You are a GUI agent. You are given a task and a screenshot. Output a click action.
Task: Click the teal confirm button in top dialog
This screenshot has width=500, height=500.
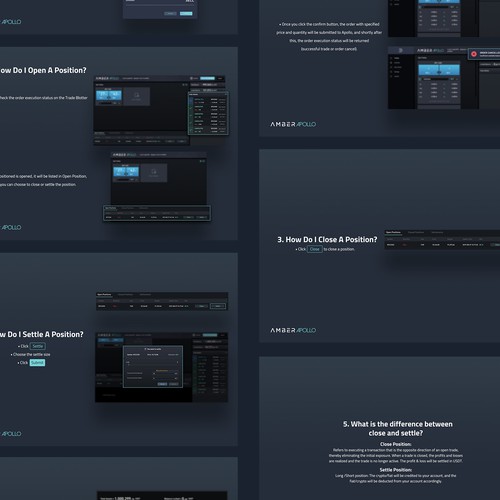[186, 13]
